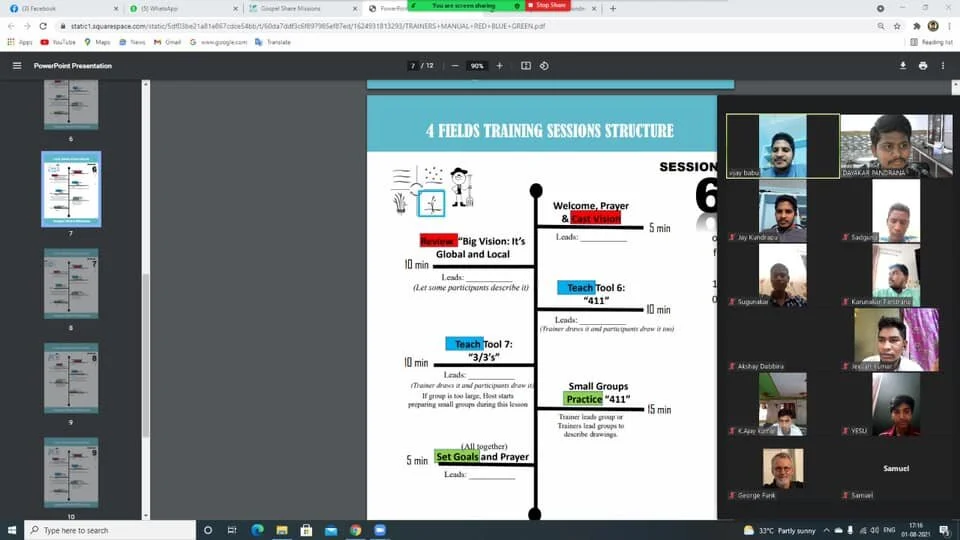Open File Explorer from taskbar
Screen dimensions: 960x540
point(282,530)
